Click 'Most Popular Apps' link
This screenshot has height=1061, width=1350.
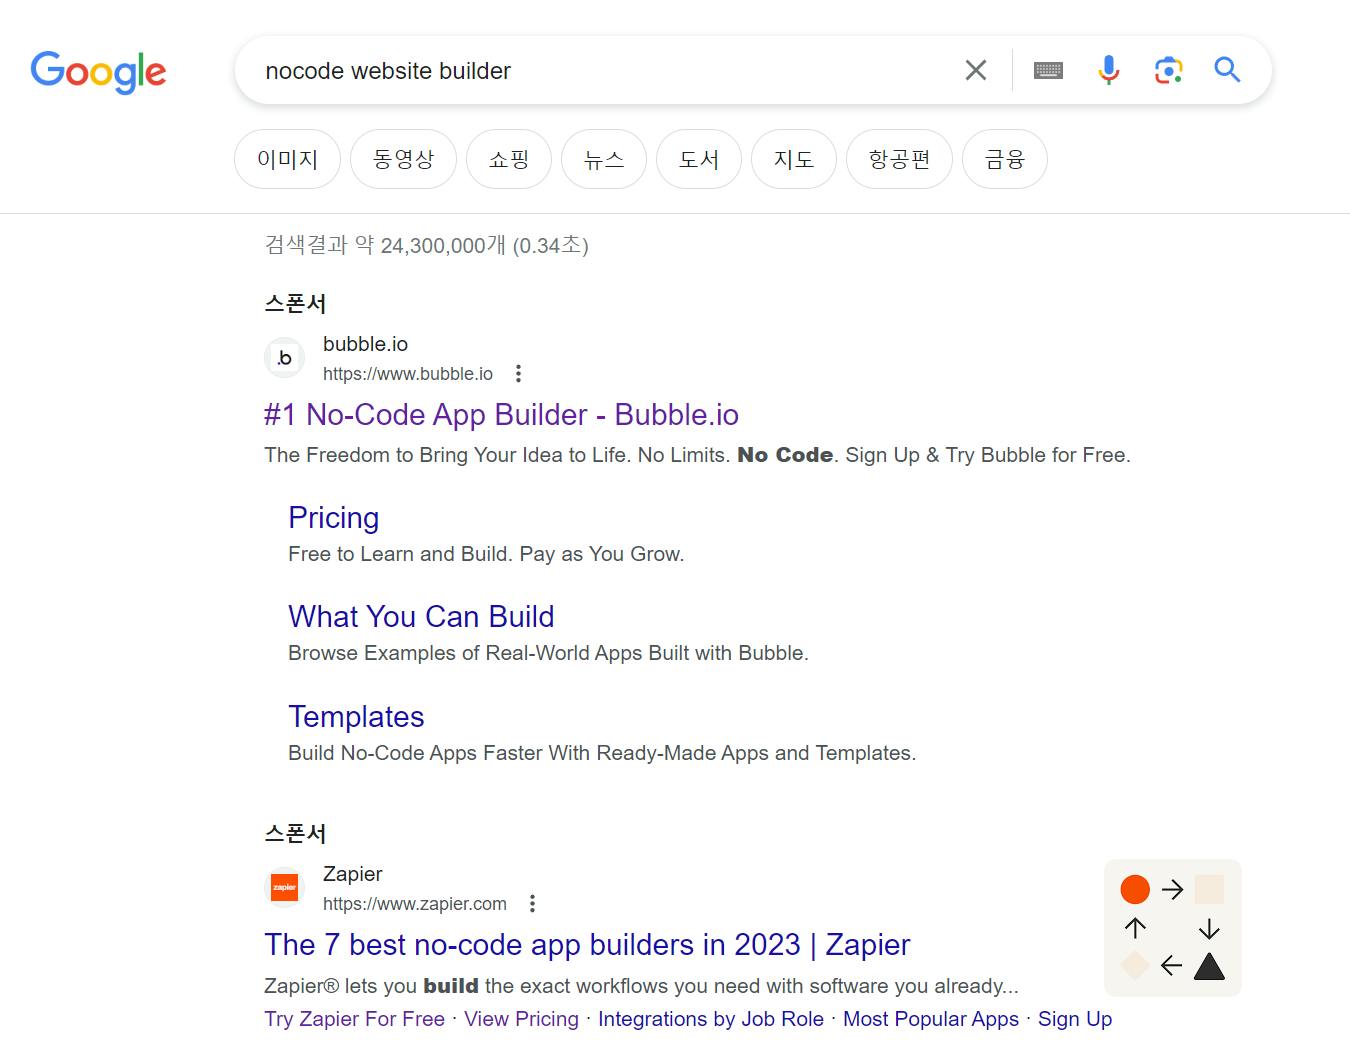click(931, 1019)
